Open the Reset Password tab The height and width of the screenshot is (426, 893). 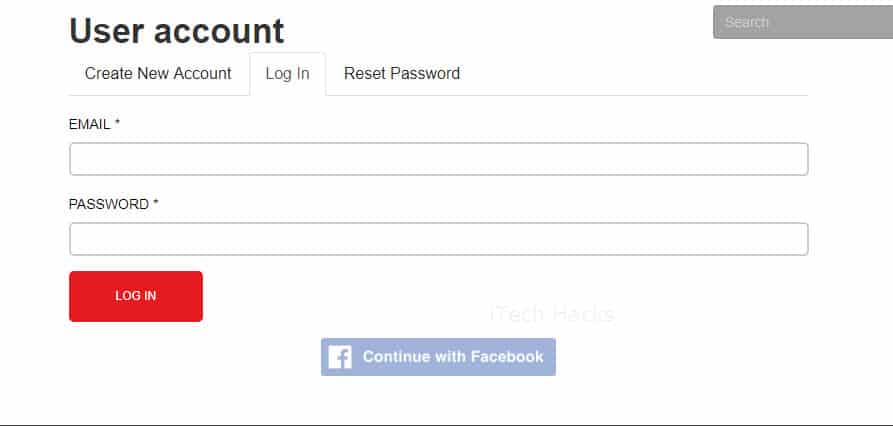pyautogui.click(x=401, y=74)
